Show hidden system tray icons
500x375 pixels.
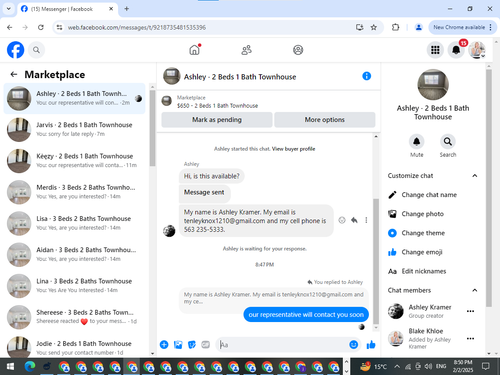[x=397, y=367]
